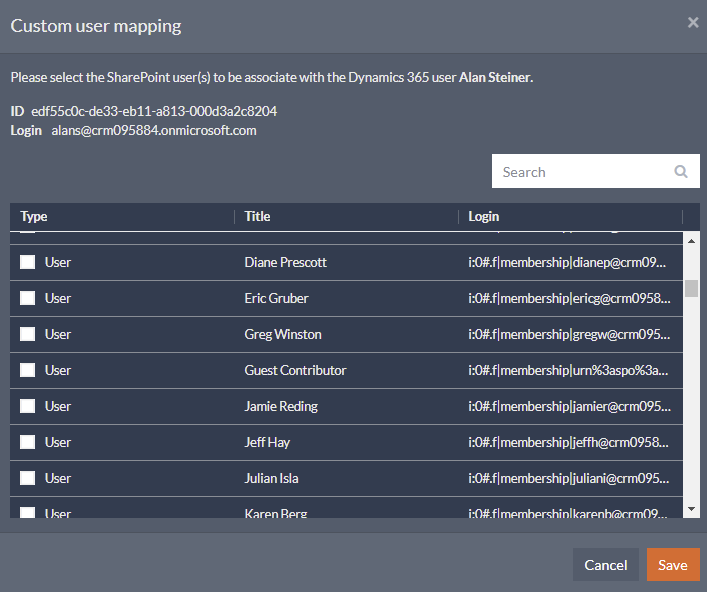Click the gregw@crm095 login cell
The height and width of the screenshot is (592, 707).
(x=569, y=335)
